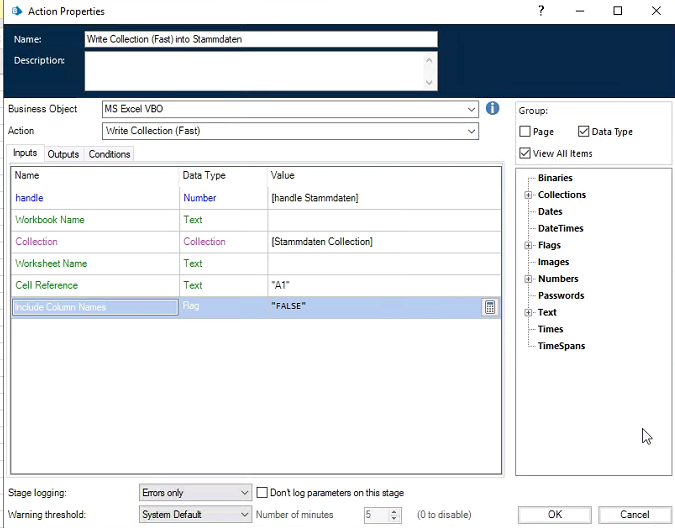Open the Business Object dropdown
This screenshot has width=675, height=528.
tap(471, 109)
